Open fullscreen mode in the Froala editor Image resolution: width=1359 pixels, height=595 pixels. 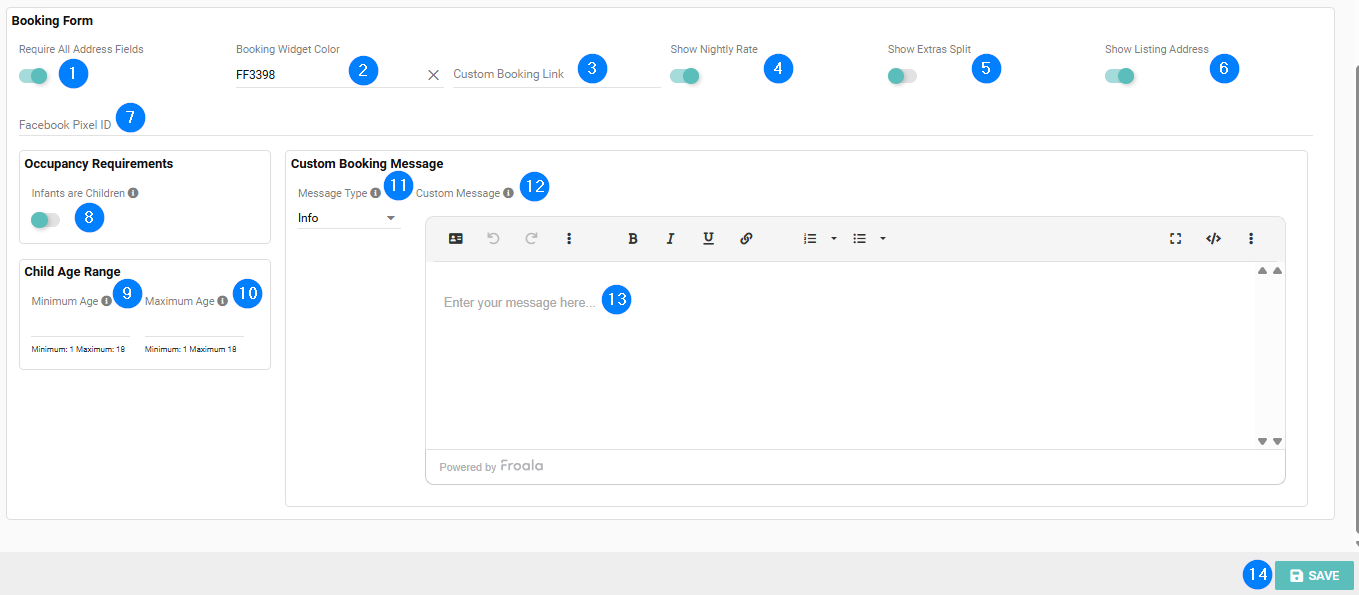(x=1176, y=239)
